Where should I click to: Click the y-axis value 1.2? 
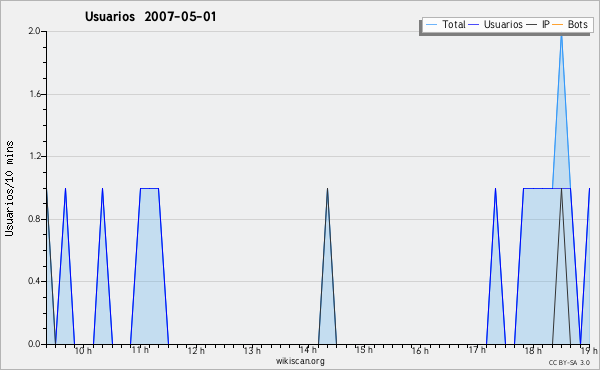pos(34,156)
